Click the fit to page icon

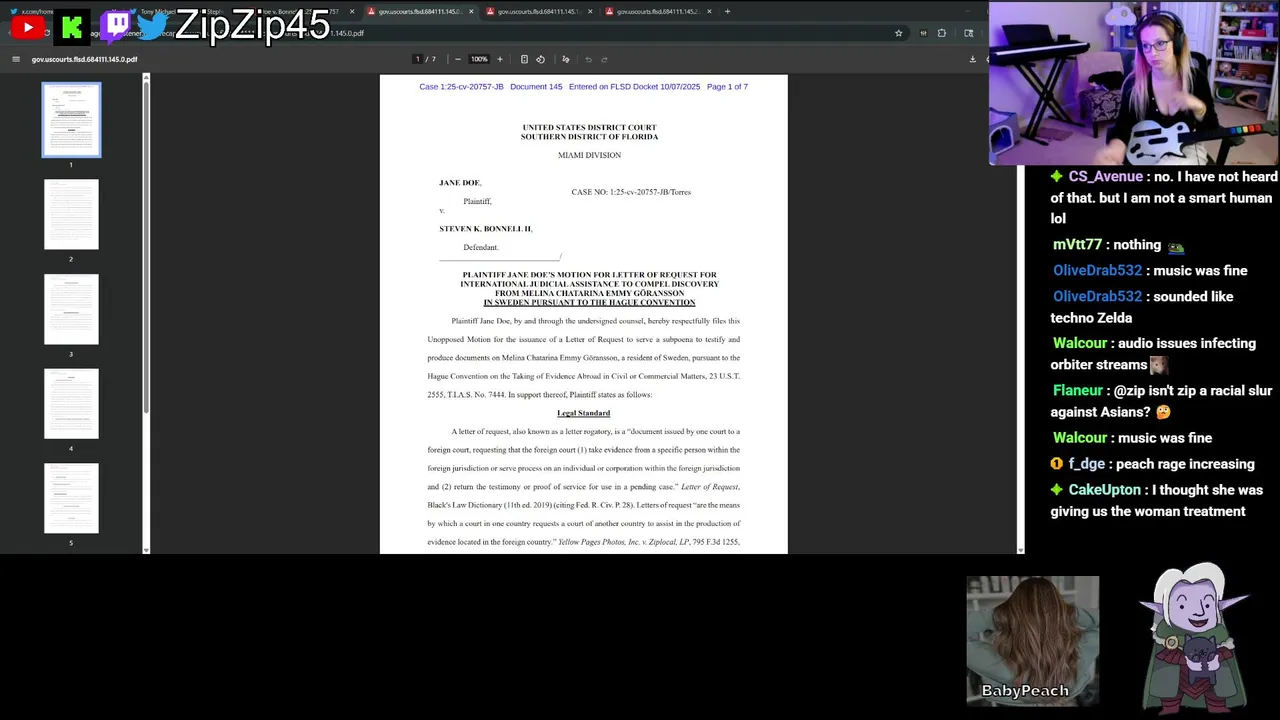(x=524, y=59)
